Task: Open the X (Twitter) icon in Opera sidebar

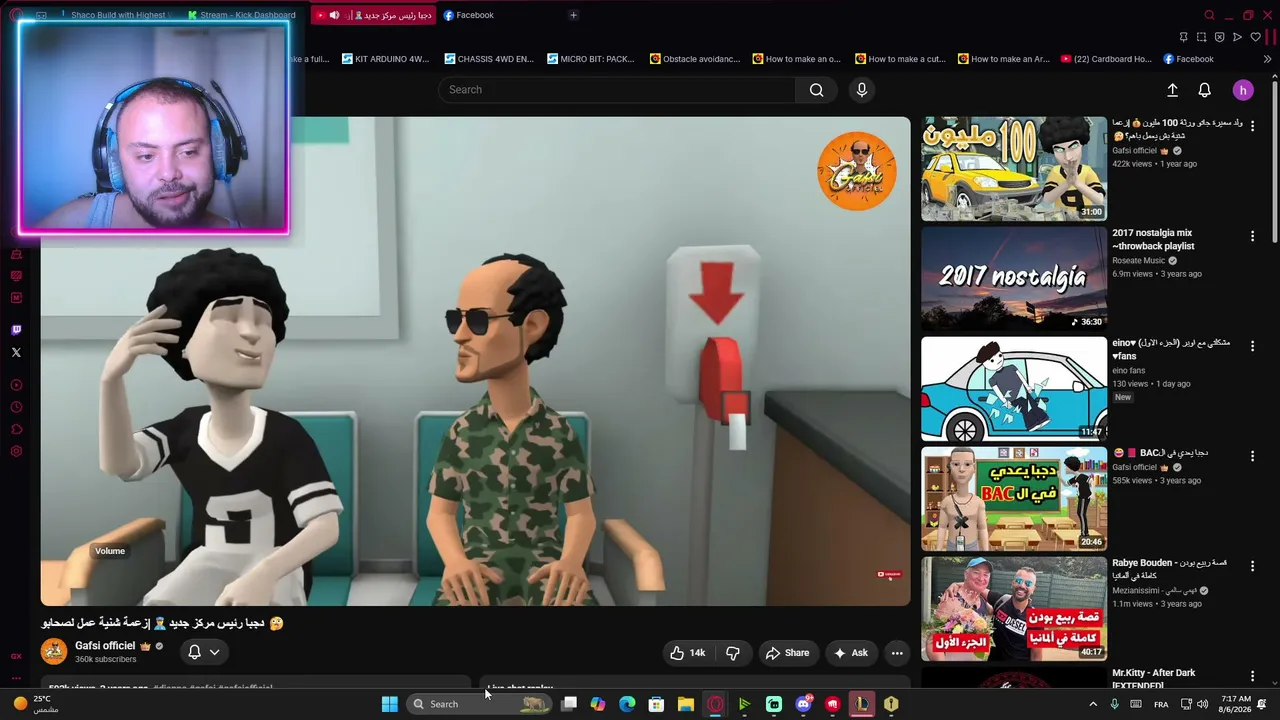Action: coord(16,352)
